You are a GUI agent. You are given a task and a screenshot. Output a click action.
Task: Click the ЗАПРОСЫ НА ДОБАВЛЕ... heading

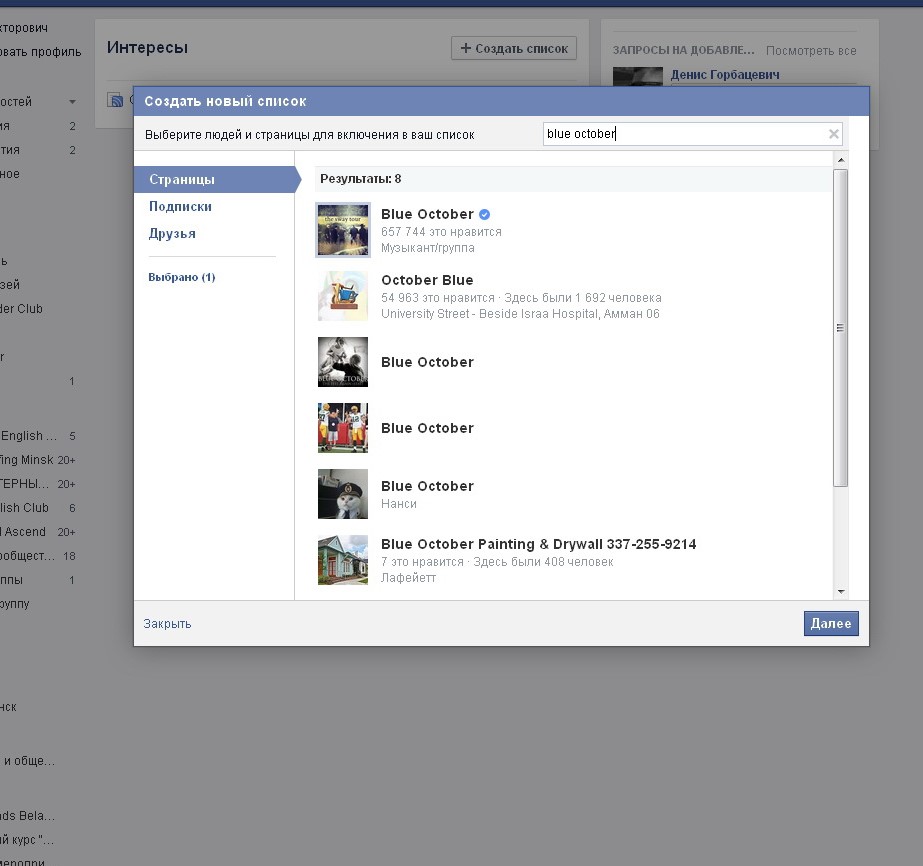point(683,50)
